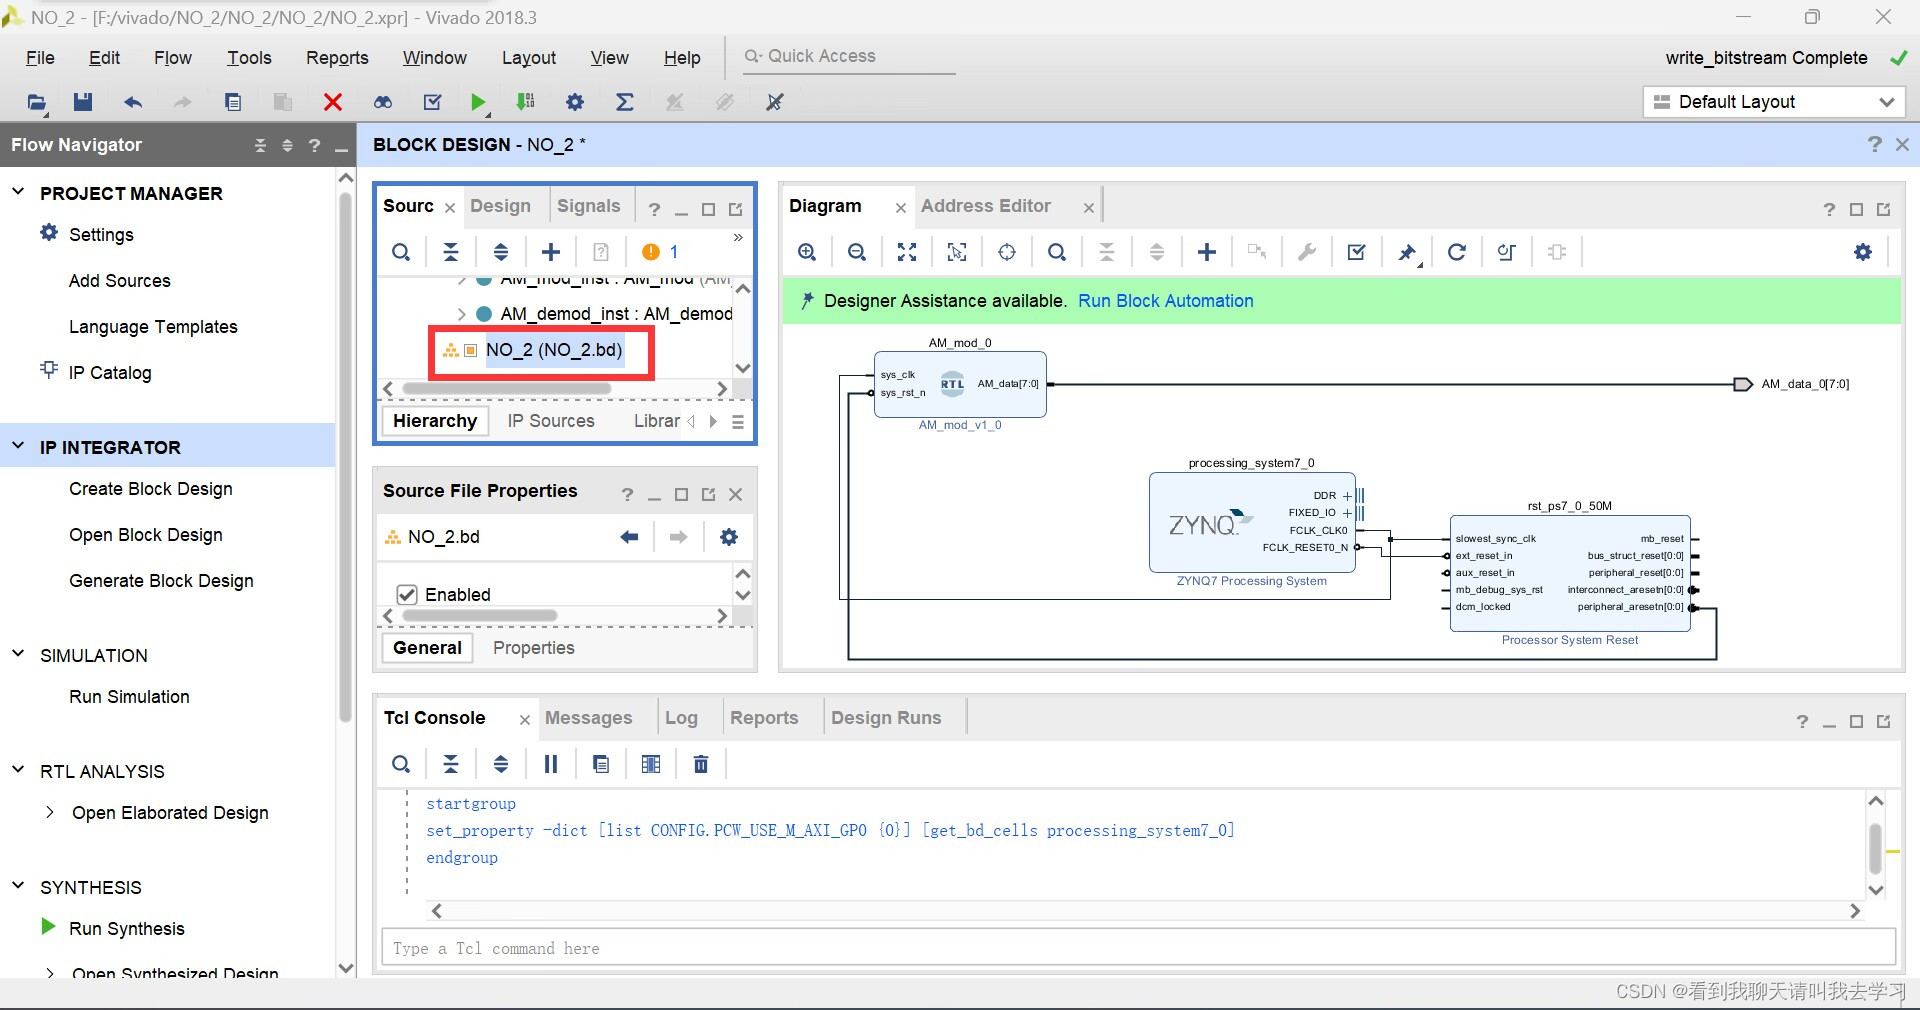Open Default Layout dropdown

1774,102
